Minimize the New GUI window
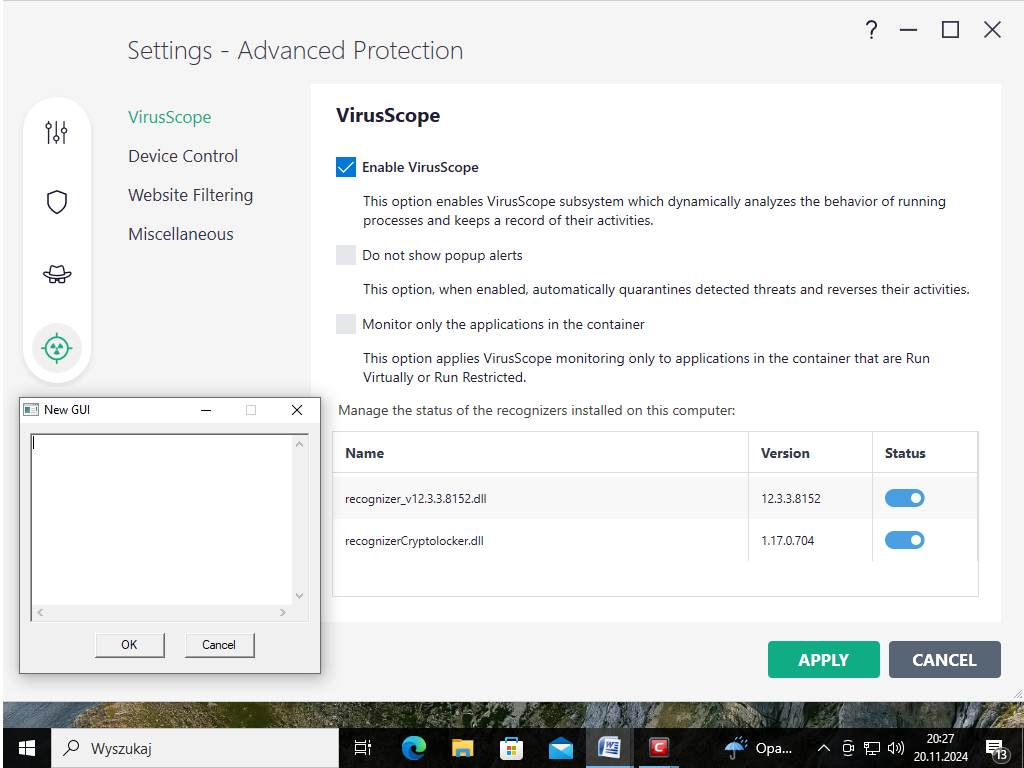This screenshot has height=768, width=1024. [x=206, y=409]
